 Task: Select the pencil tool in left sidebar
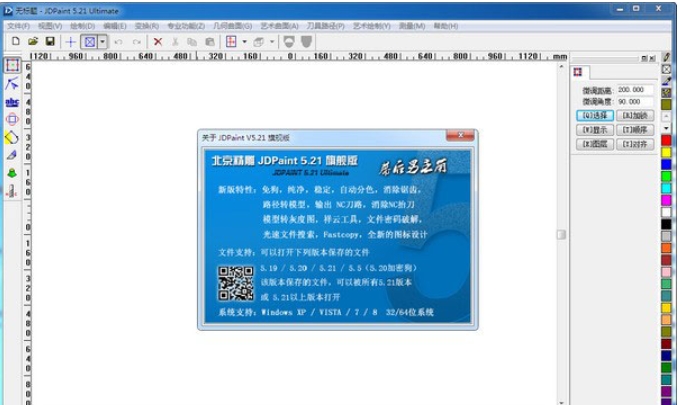(12, 155)
